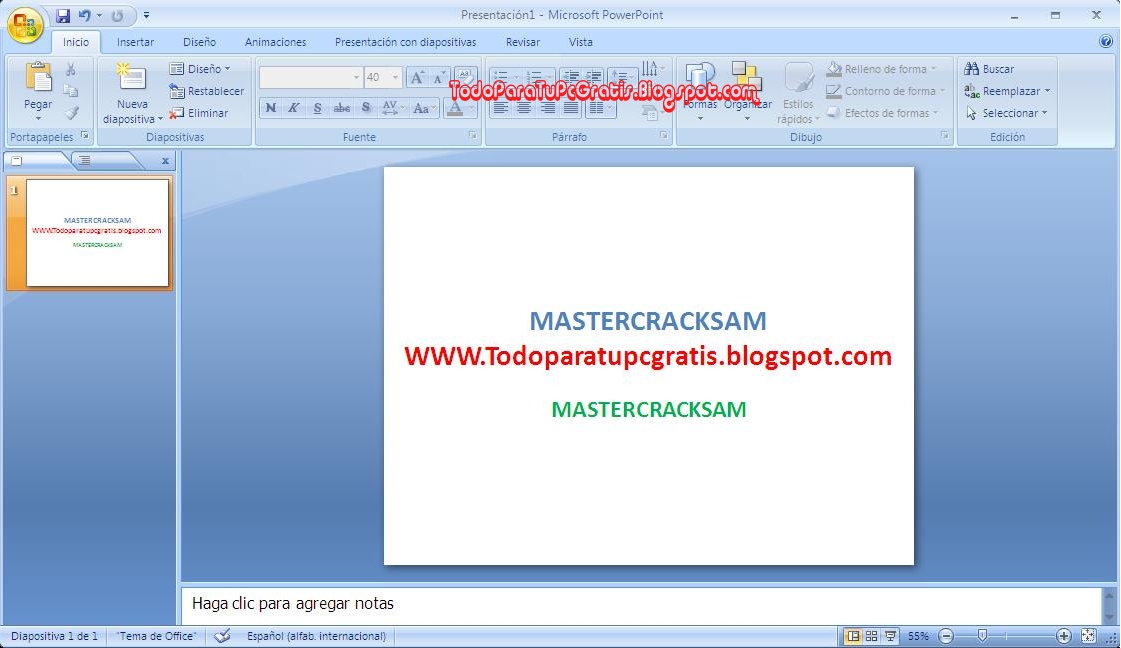Click the Buscar find button
This screenshot has width=1121, height=648.
point(989,69)
